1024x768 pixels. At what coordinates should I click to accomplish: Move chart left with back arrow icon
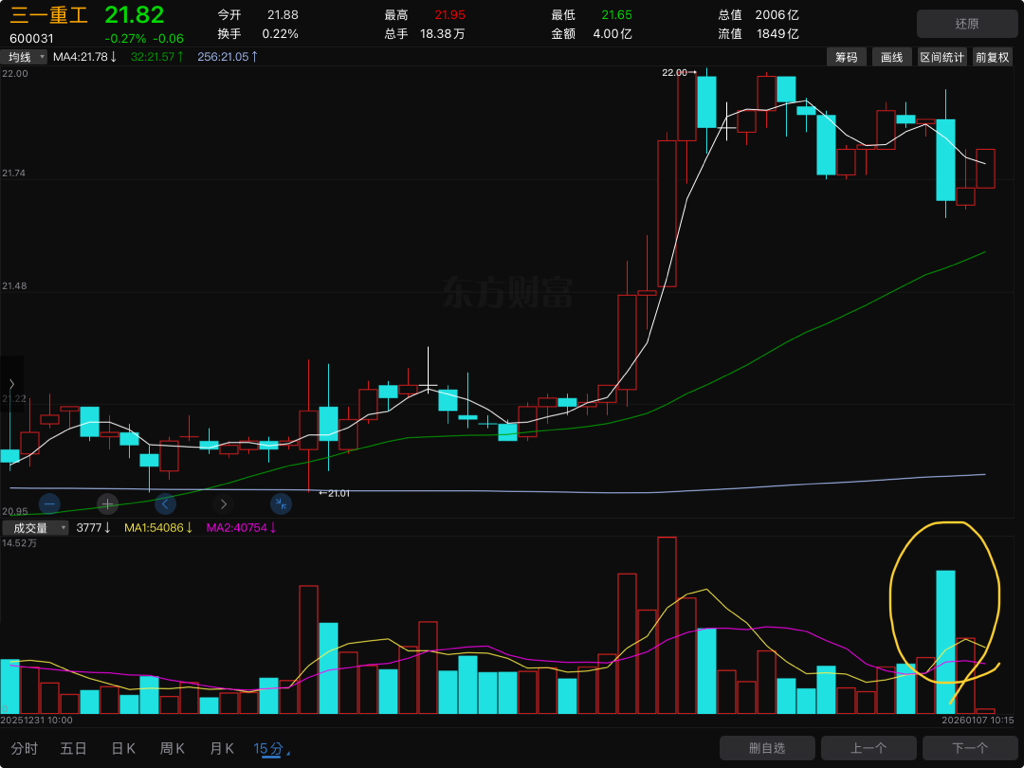pyautogui.click(x=165, y=504)
